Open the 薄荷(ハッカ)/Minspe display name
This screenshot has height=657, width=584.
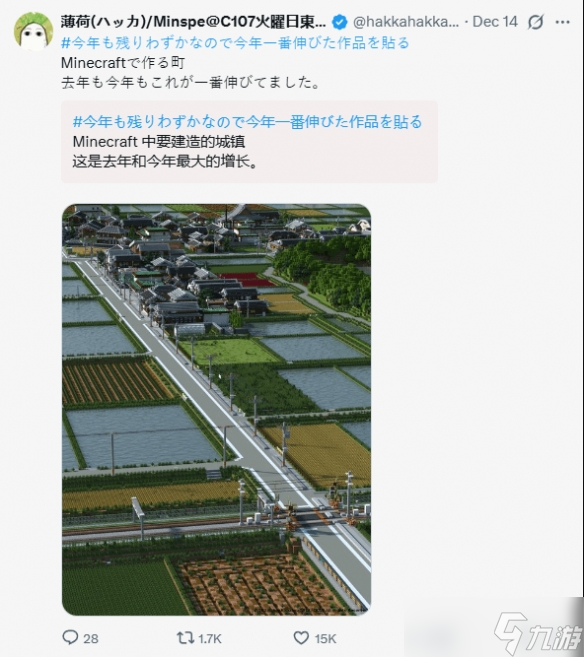(193, 22)
